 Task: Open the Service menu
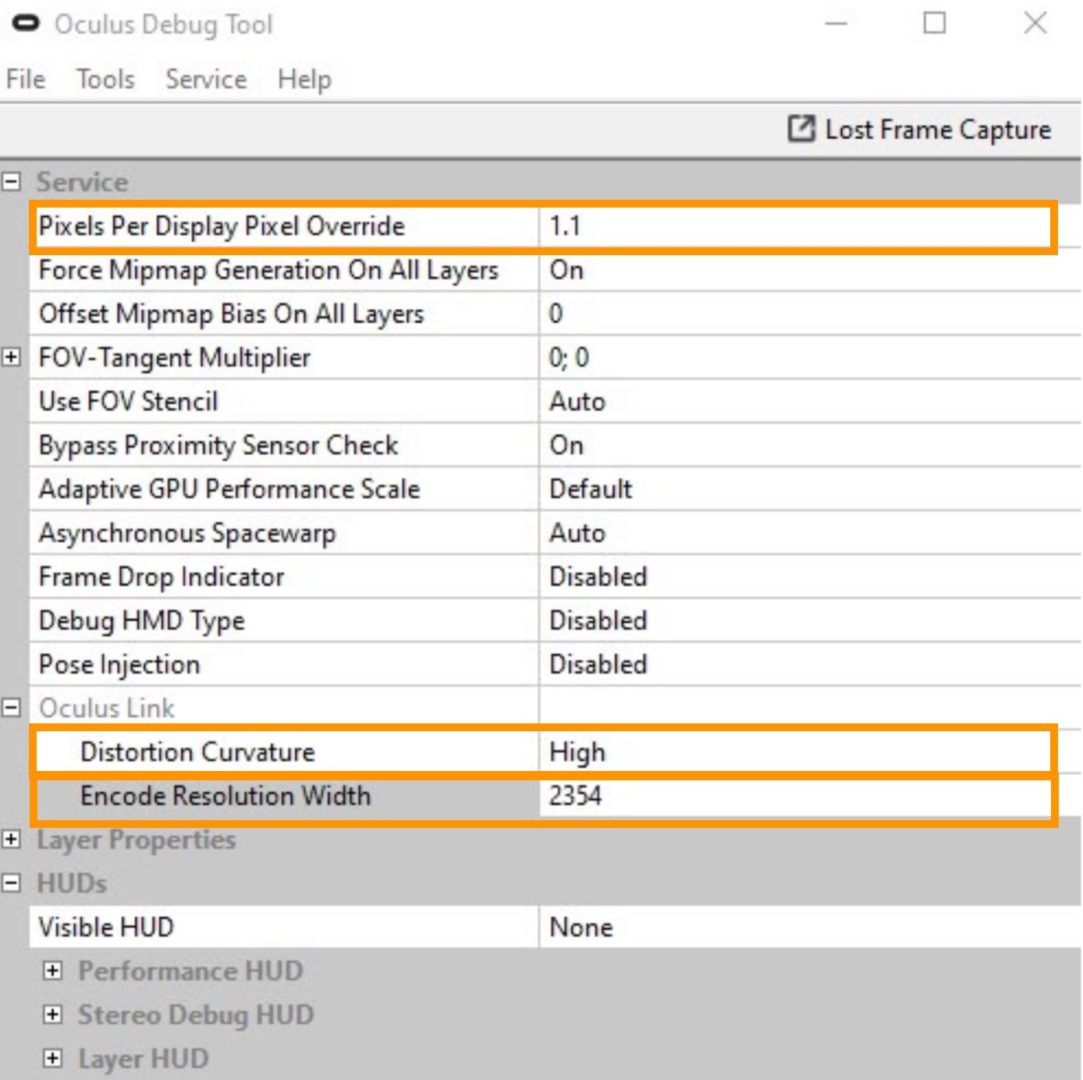[206, 79]
